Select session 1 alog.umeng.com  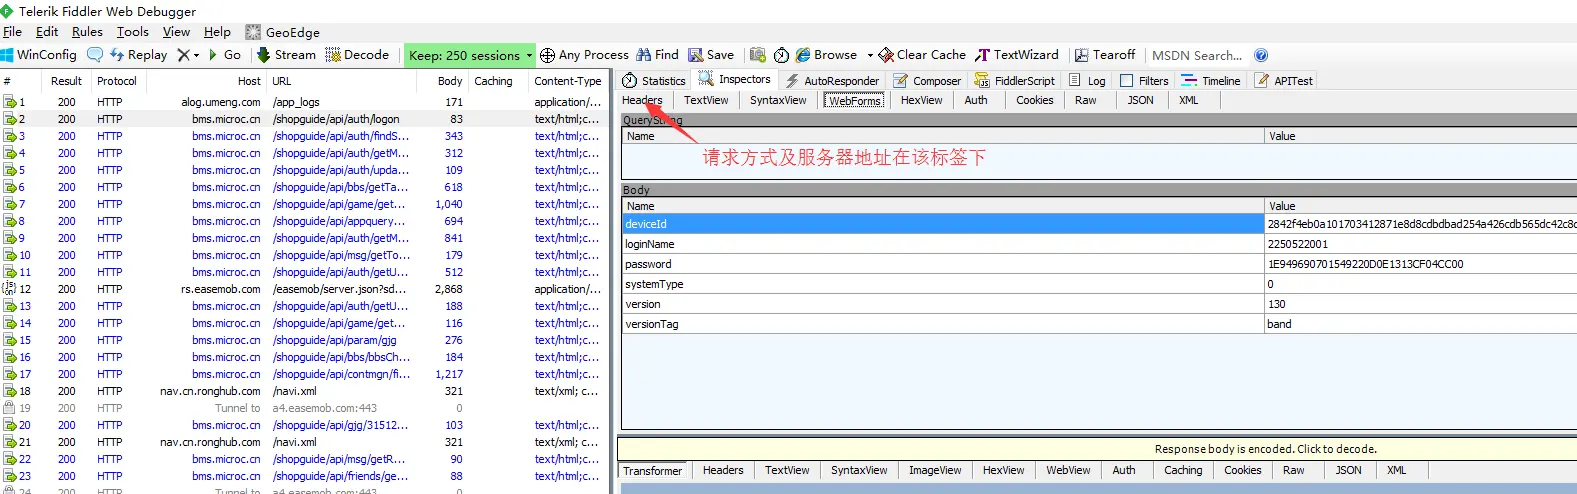coord(303,102)
